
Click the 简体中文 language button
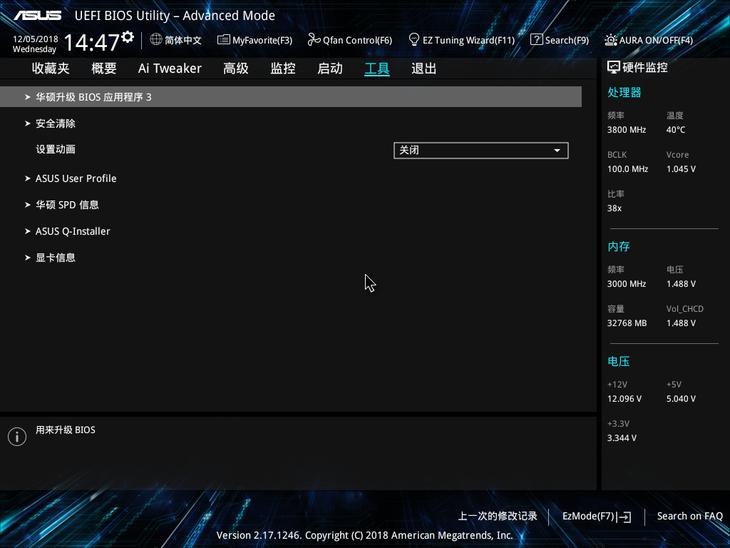tap(176, 40)
